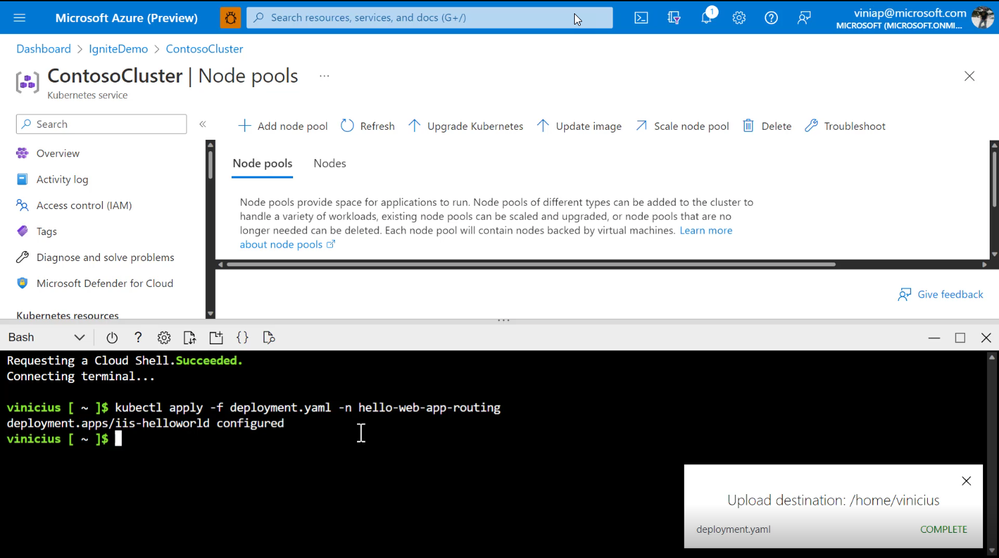Open the Bash shell type dropdown
Viewport: 999px width, 558px height.
pos(46,338)
